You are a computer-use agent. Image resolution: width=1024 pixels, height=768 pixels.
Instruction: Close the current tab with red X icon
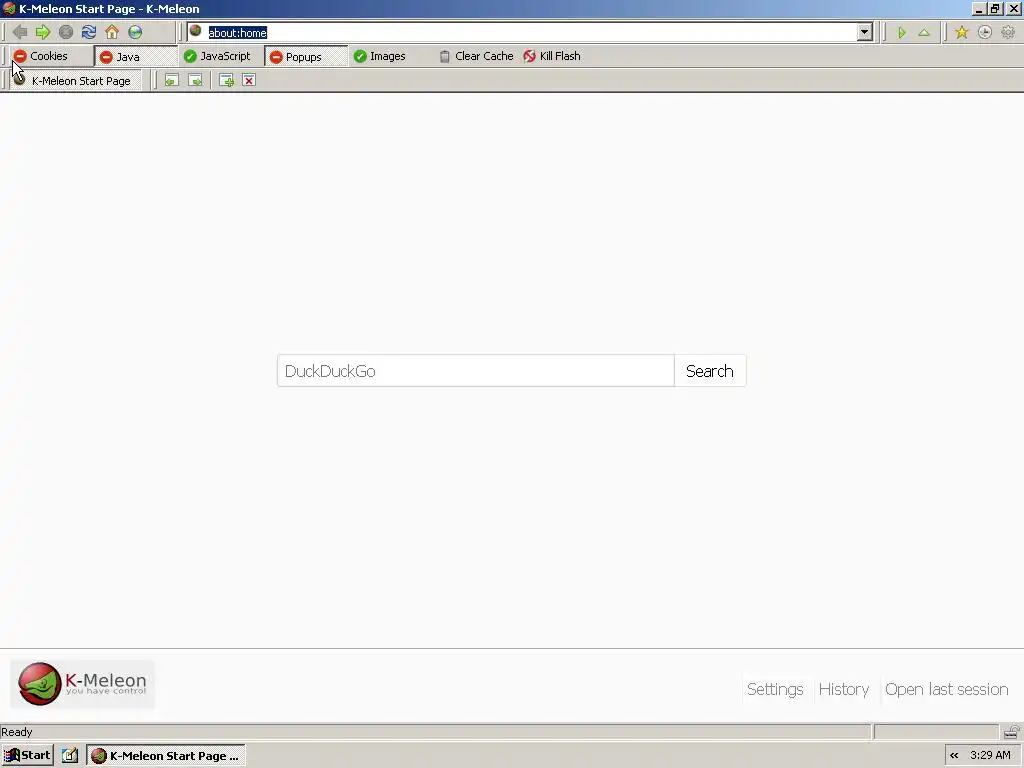click(x=249, y=80)
